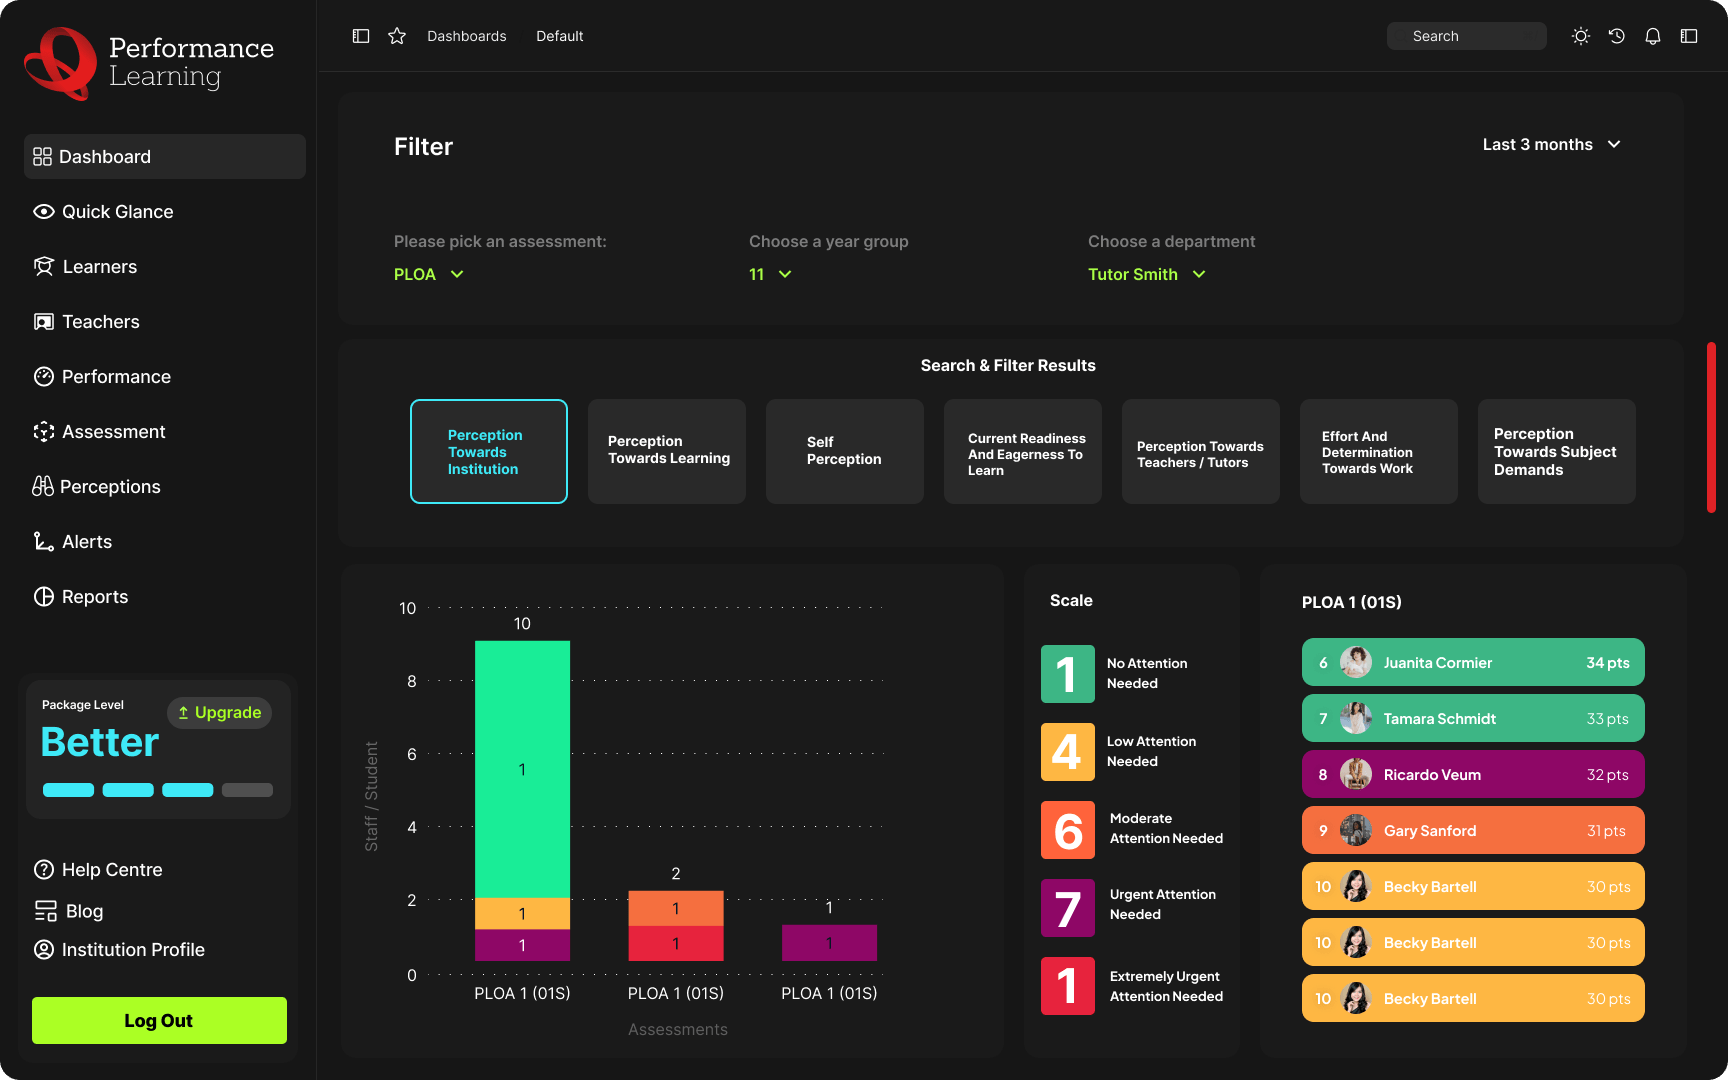Star this dashboard as favorite
Image resolution: width=1728 pixels, height=1080 pixels.
tap(397, 36)
